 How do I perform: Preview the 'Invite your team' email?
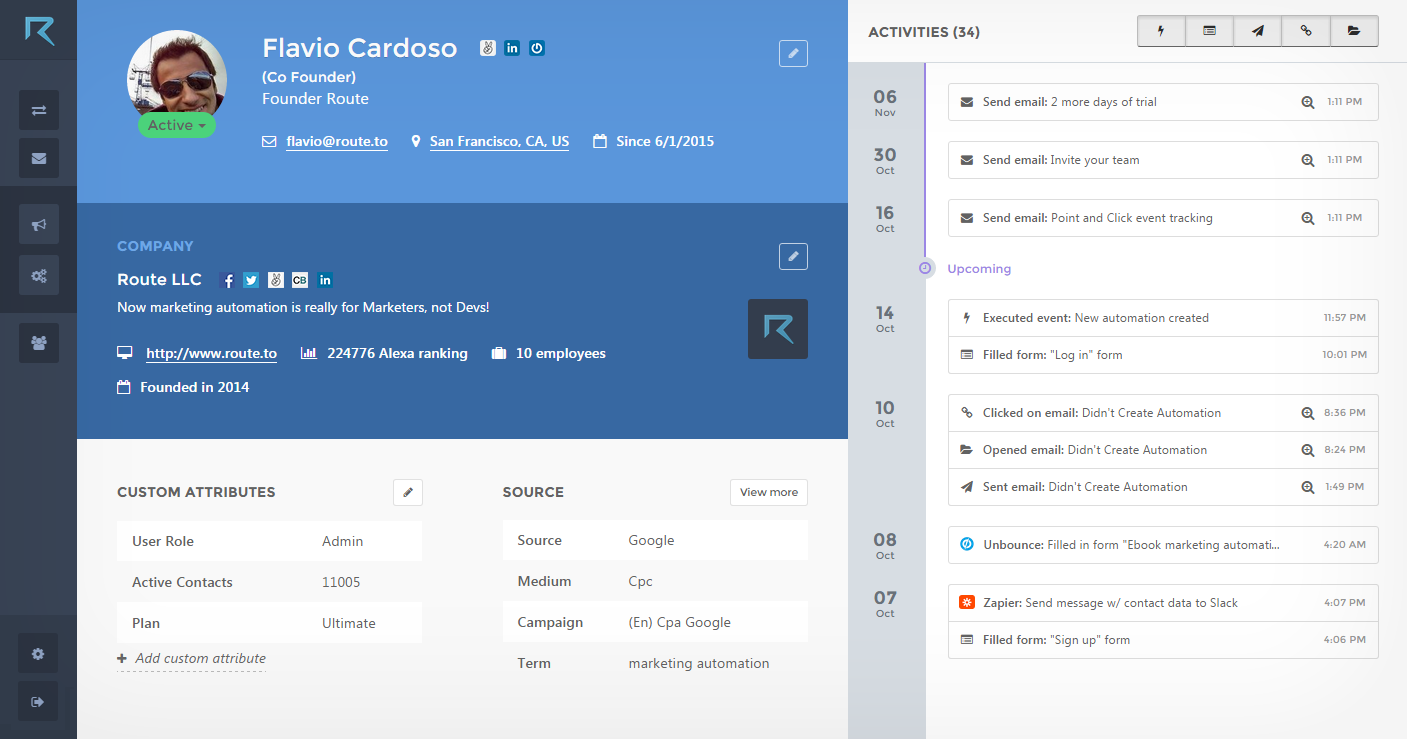pos(1307,160)
